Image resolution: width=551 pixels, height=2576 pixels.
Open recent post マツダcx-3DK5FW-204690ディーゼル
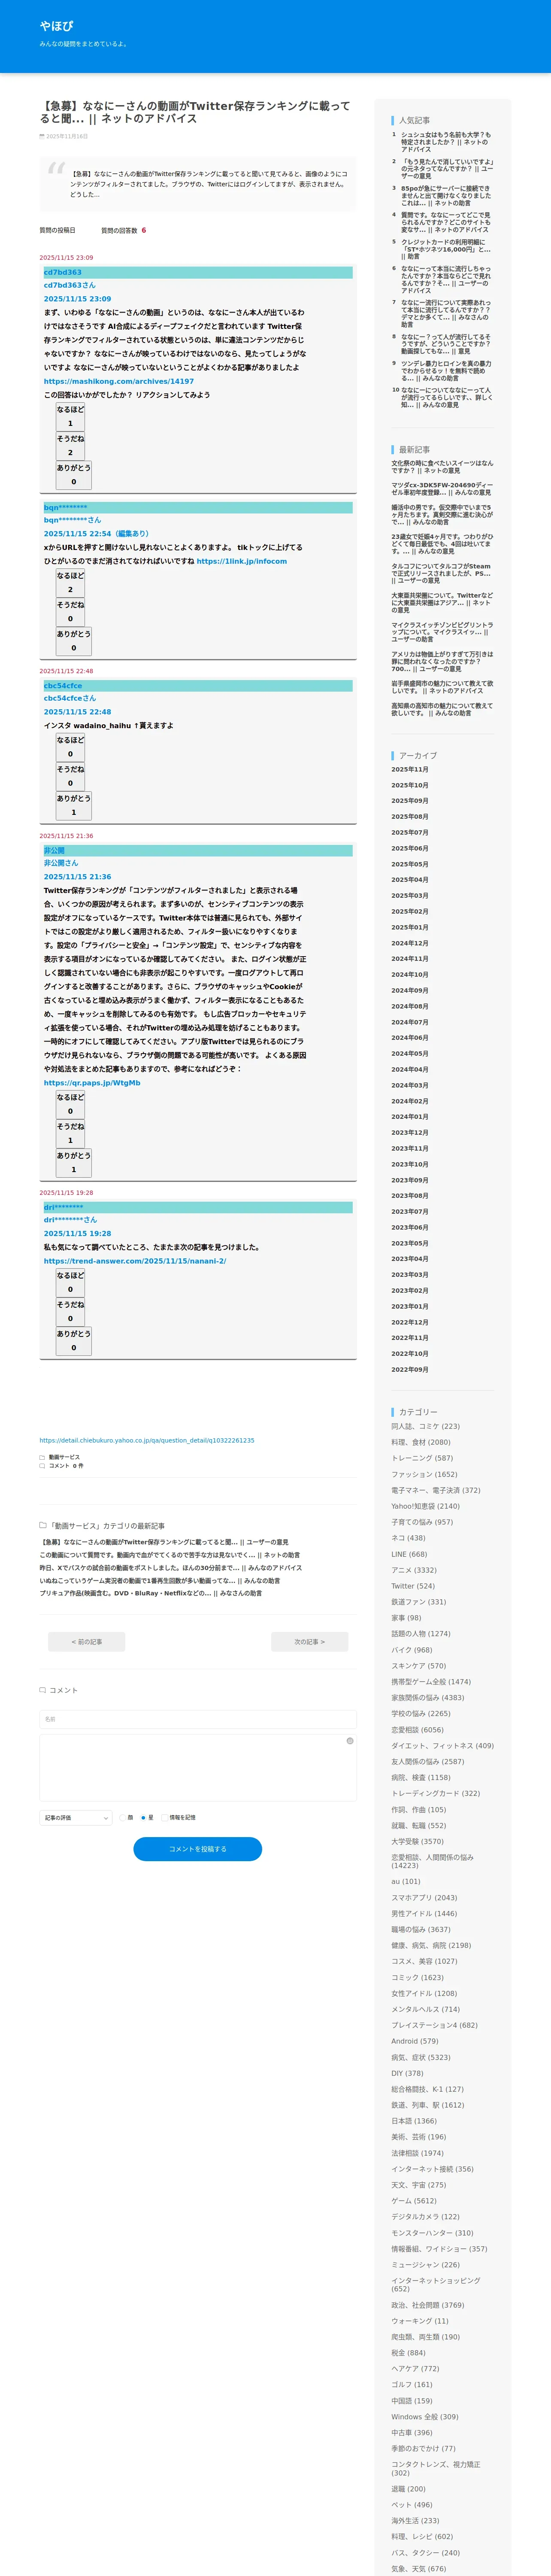442,489
